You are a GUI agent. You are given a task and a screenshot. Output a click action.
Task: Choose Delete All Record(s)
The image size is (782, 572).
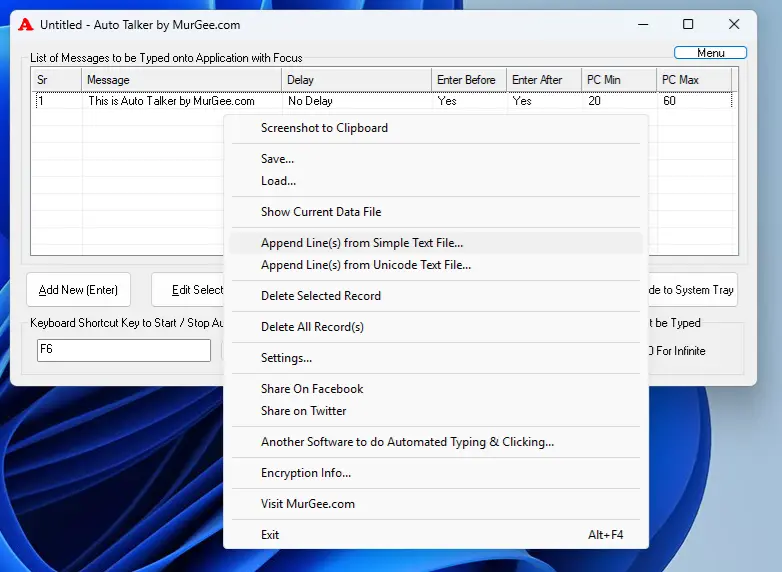(x=436, y=327)
